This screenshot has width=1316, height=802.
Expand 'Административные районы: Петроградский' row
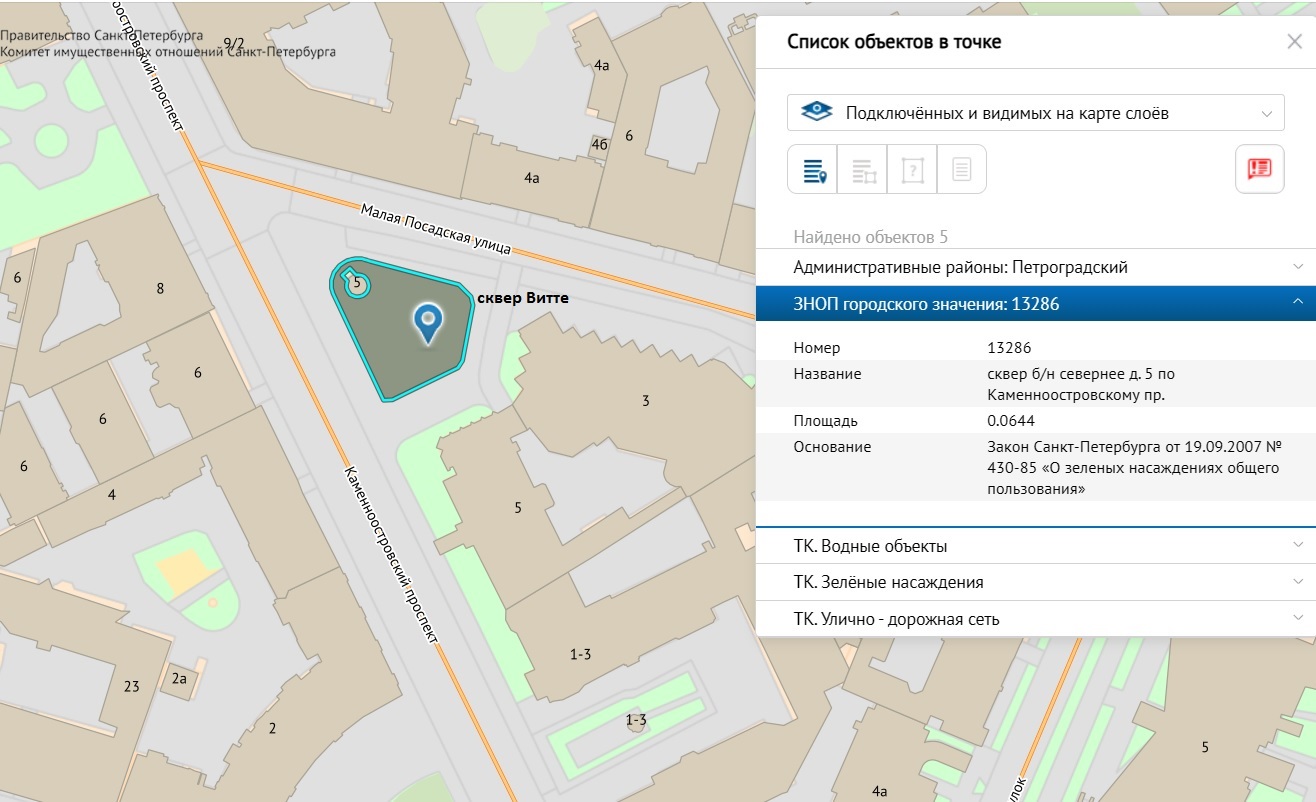click(x=1035, y=267)
